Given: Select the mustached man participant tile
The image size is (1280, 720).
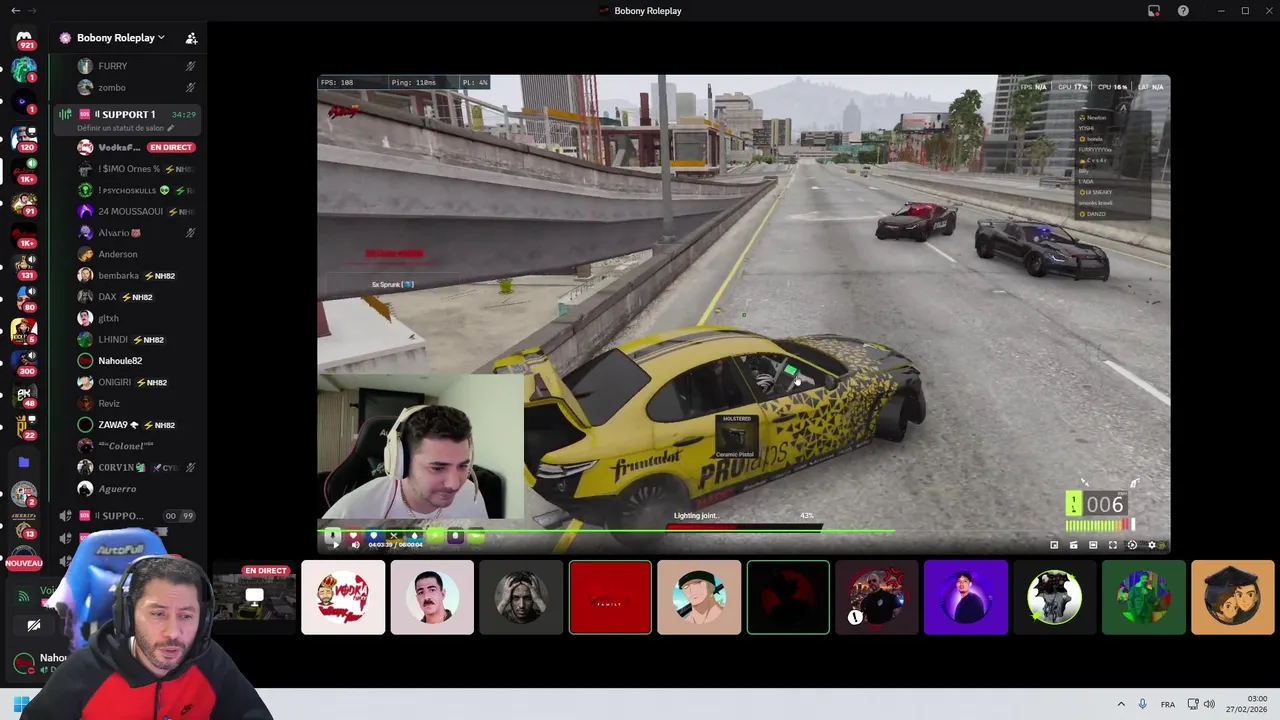Looking at the screenshot, I should point(432,597).
